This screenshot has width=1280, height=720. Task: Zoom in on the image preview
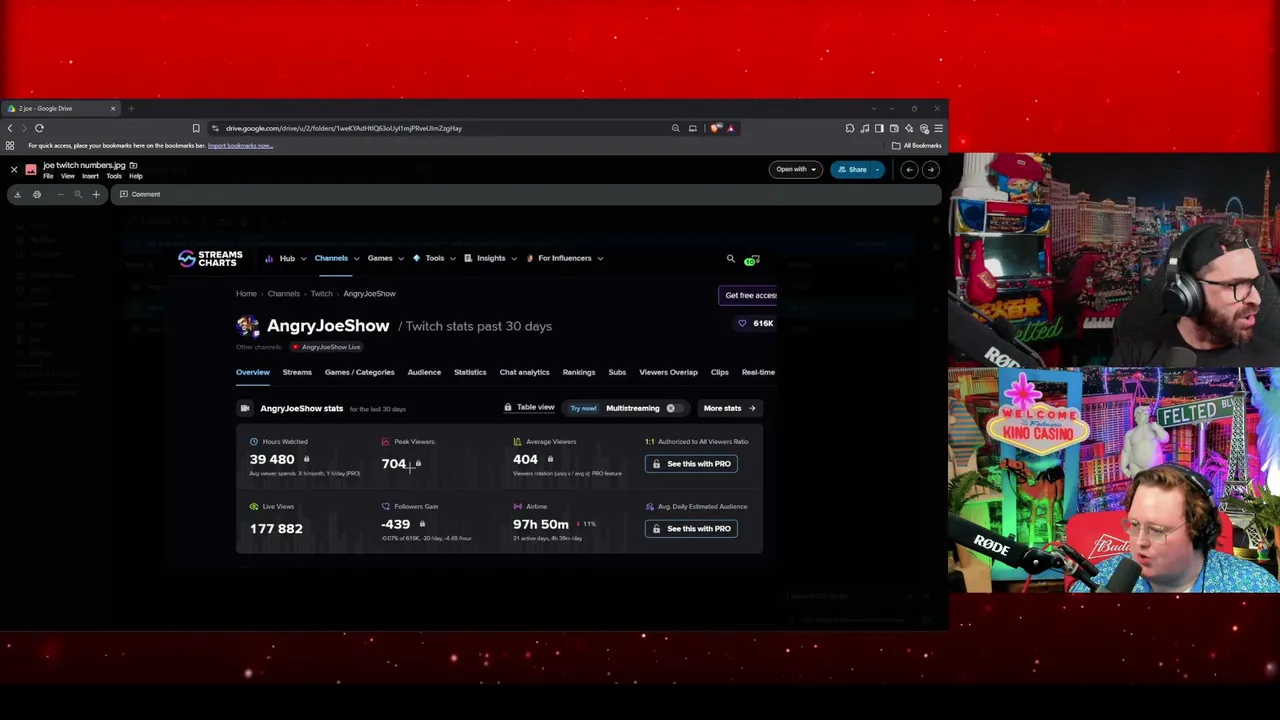pyautogui.click(x=96, y=194)
